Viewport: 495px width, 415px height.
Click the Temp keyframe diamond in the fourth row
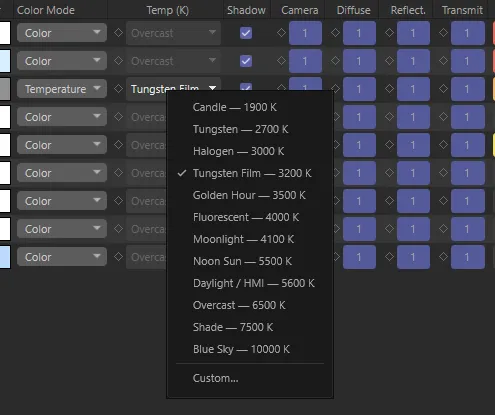pos(118,117)
